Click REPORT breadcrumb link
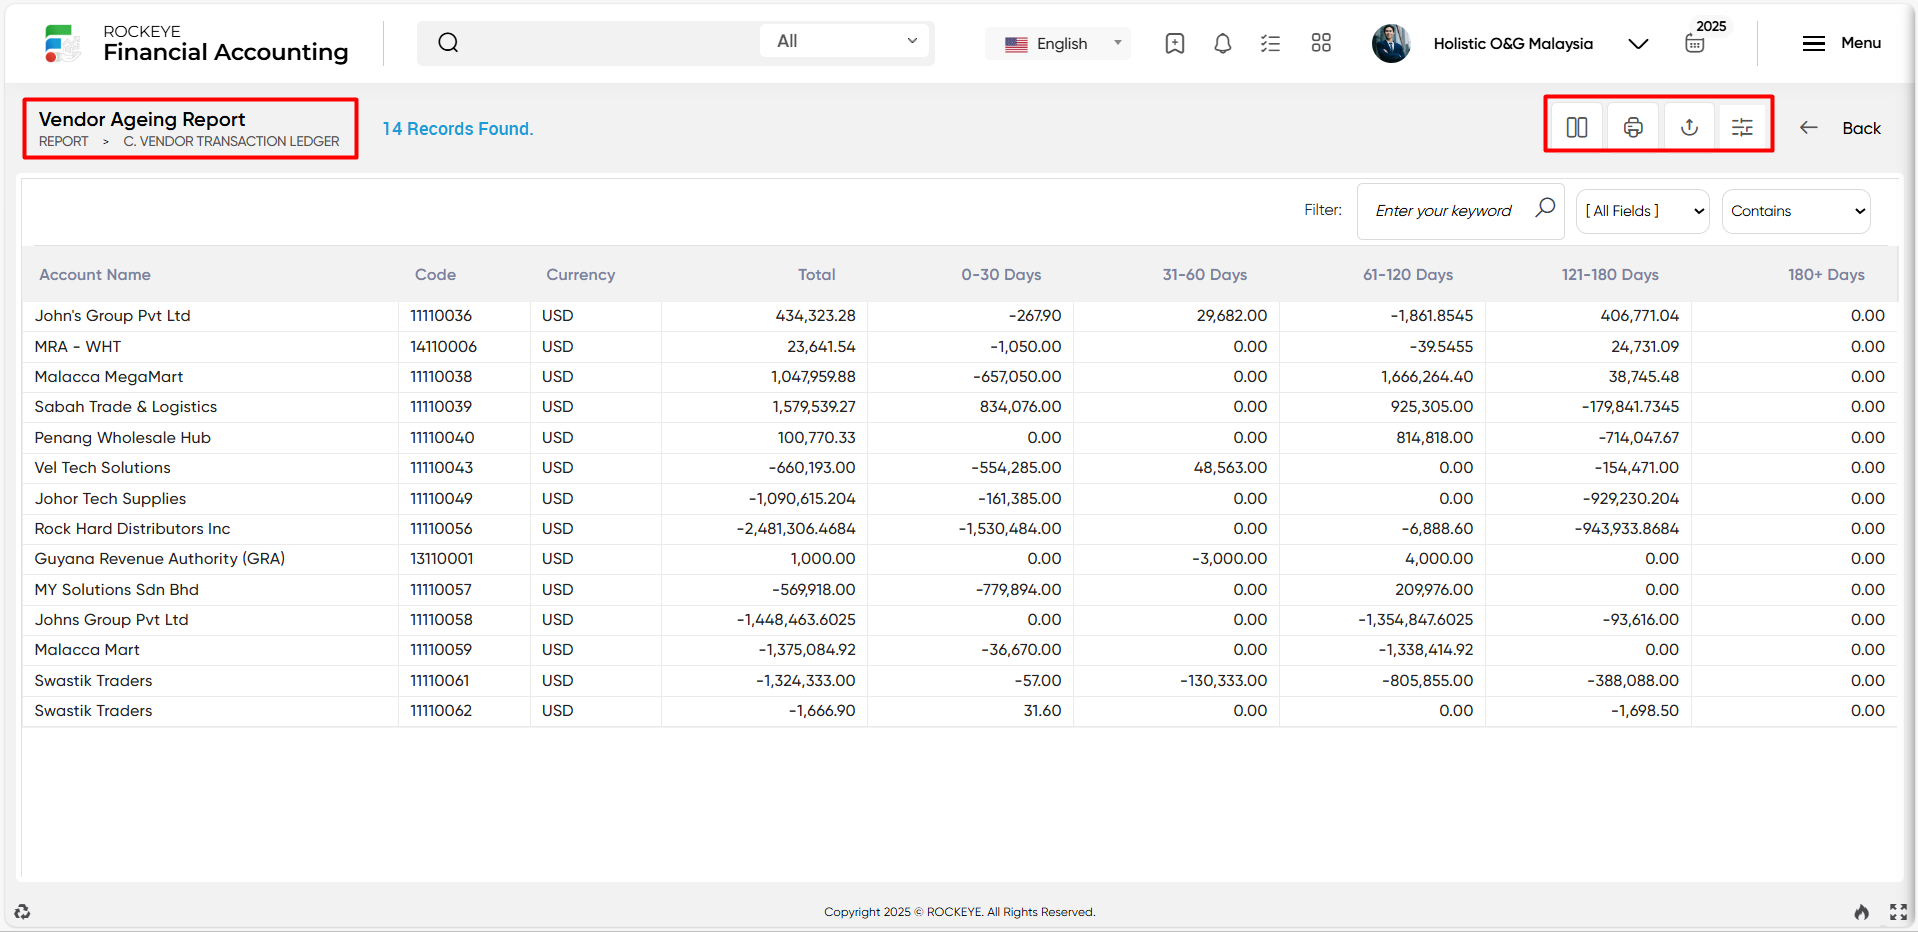The width and height of the screenshot is (1918, 932). point(63,141)
